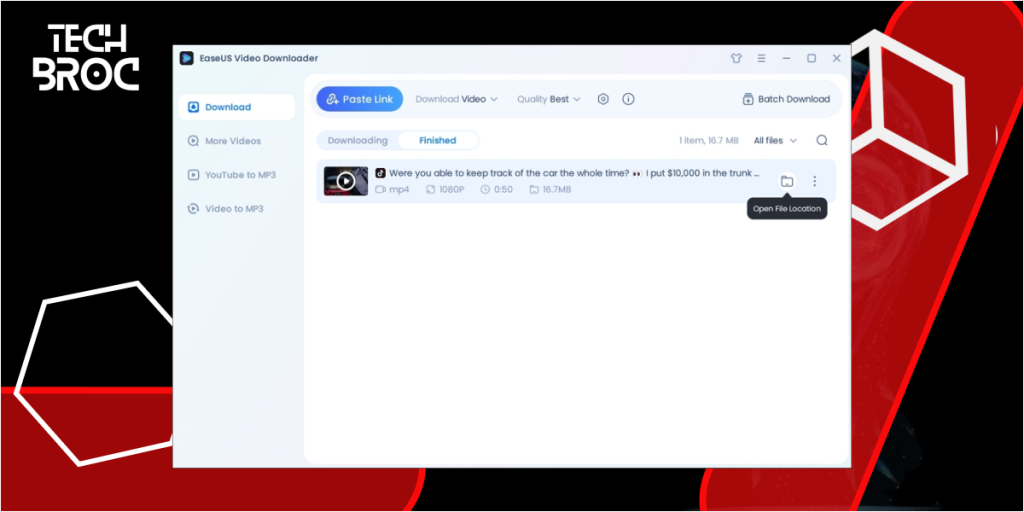The height and width of the screenshot is (512, 1024).
Task: Click the video title 'Were you able to keep track...'
Action: 574,173
